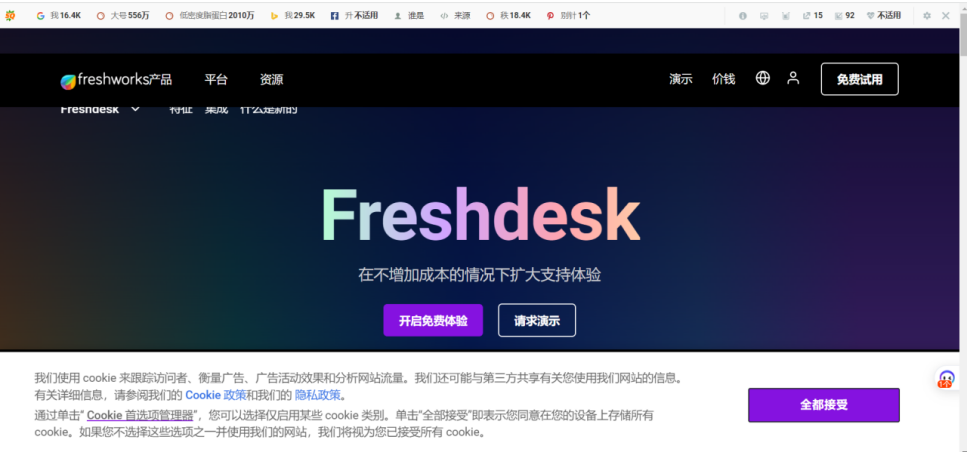This screenshot has width=967, height=452.
Task: Click the Bing index metric 29.5K
Action: (x=293, y=16)
